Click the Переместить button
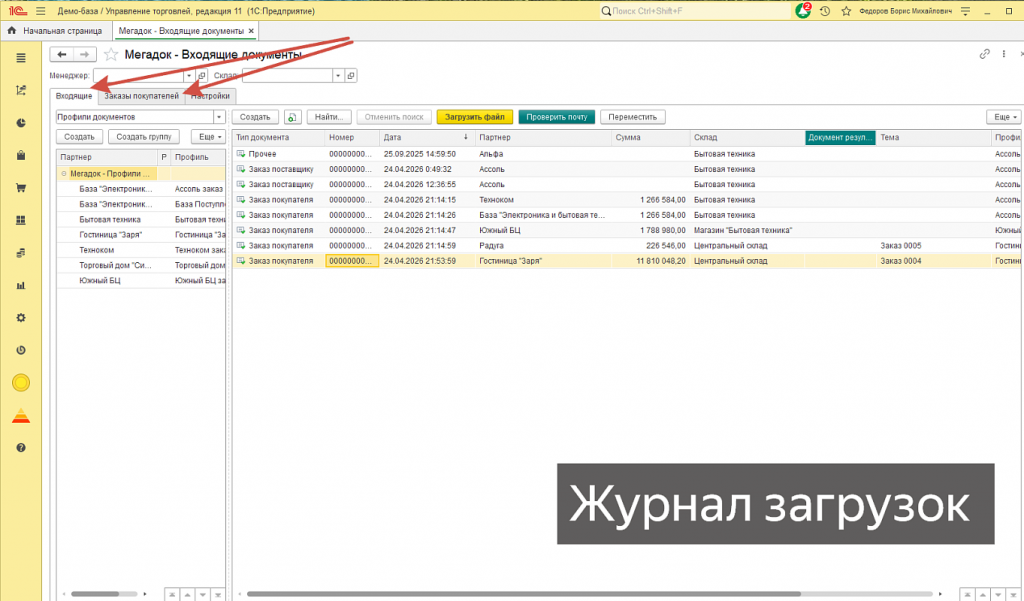 633,117
